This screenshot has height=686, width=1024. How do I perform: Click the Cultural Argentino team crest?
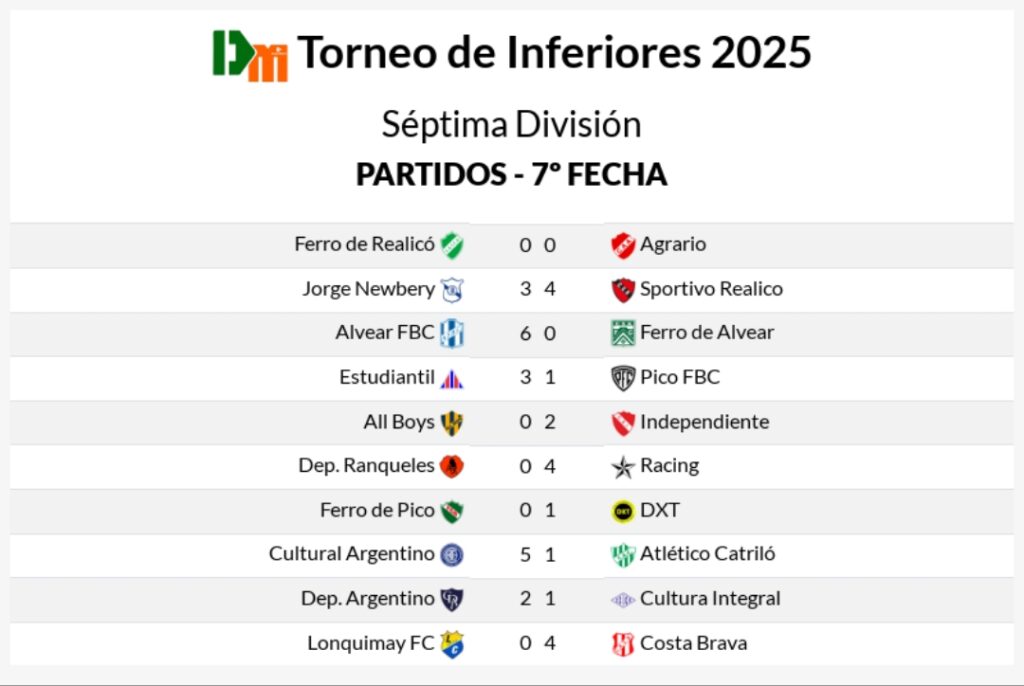(x=452, y=555)
